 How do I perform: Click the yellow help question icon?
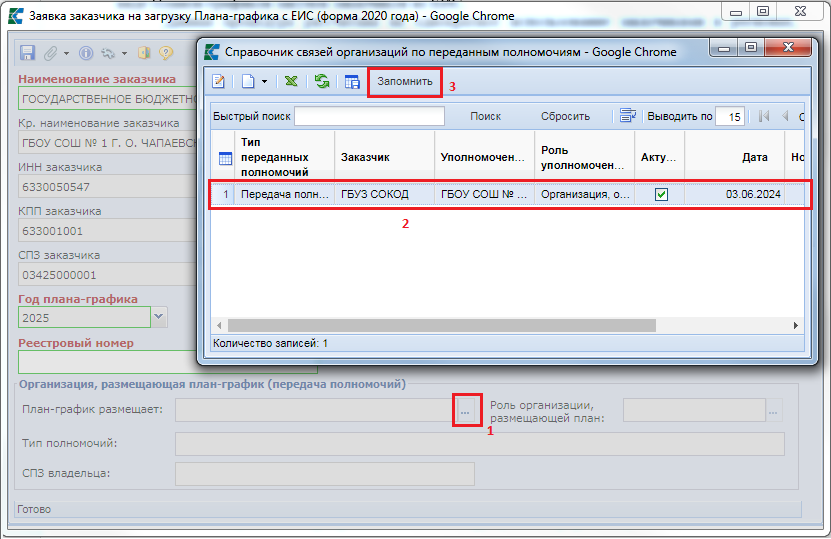click(166, 53)
